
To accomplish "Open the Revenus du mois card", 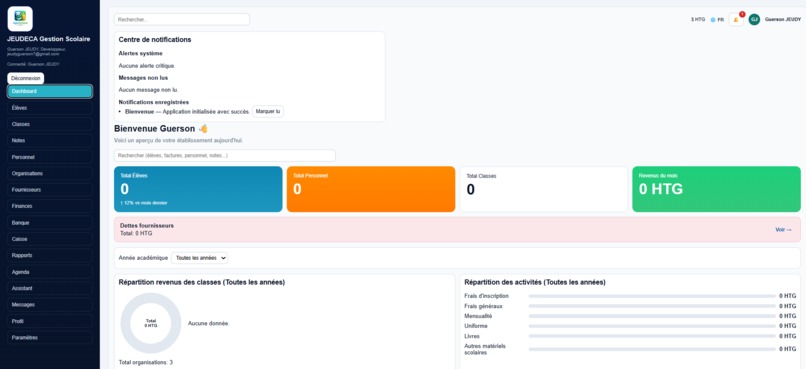I will click(x=717, y=189).
